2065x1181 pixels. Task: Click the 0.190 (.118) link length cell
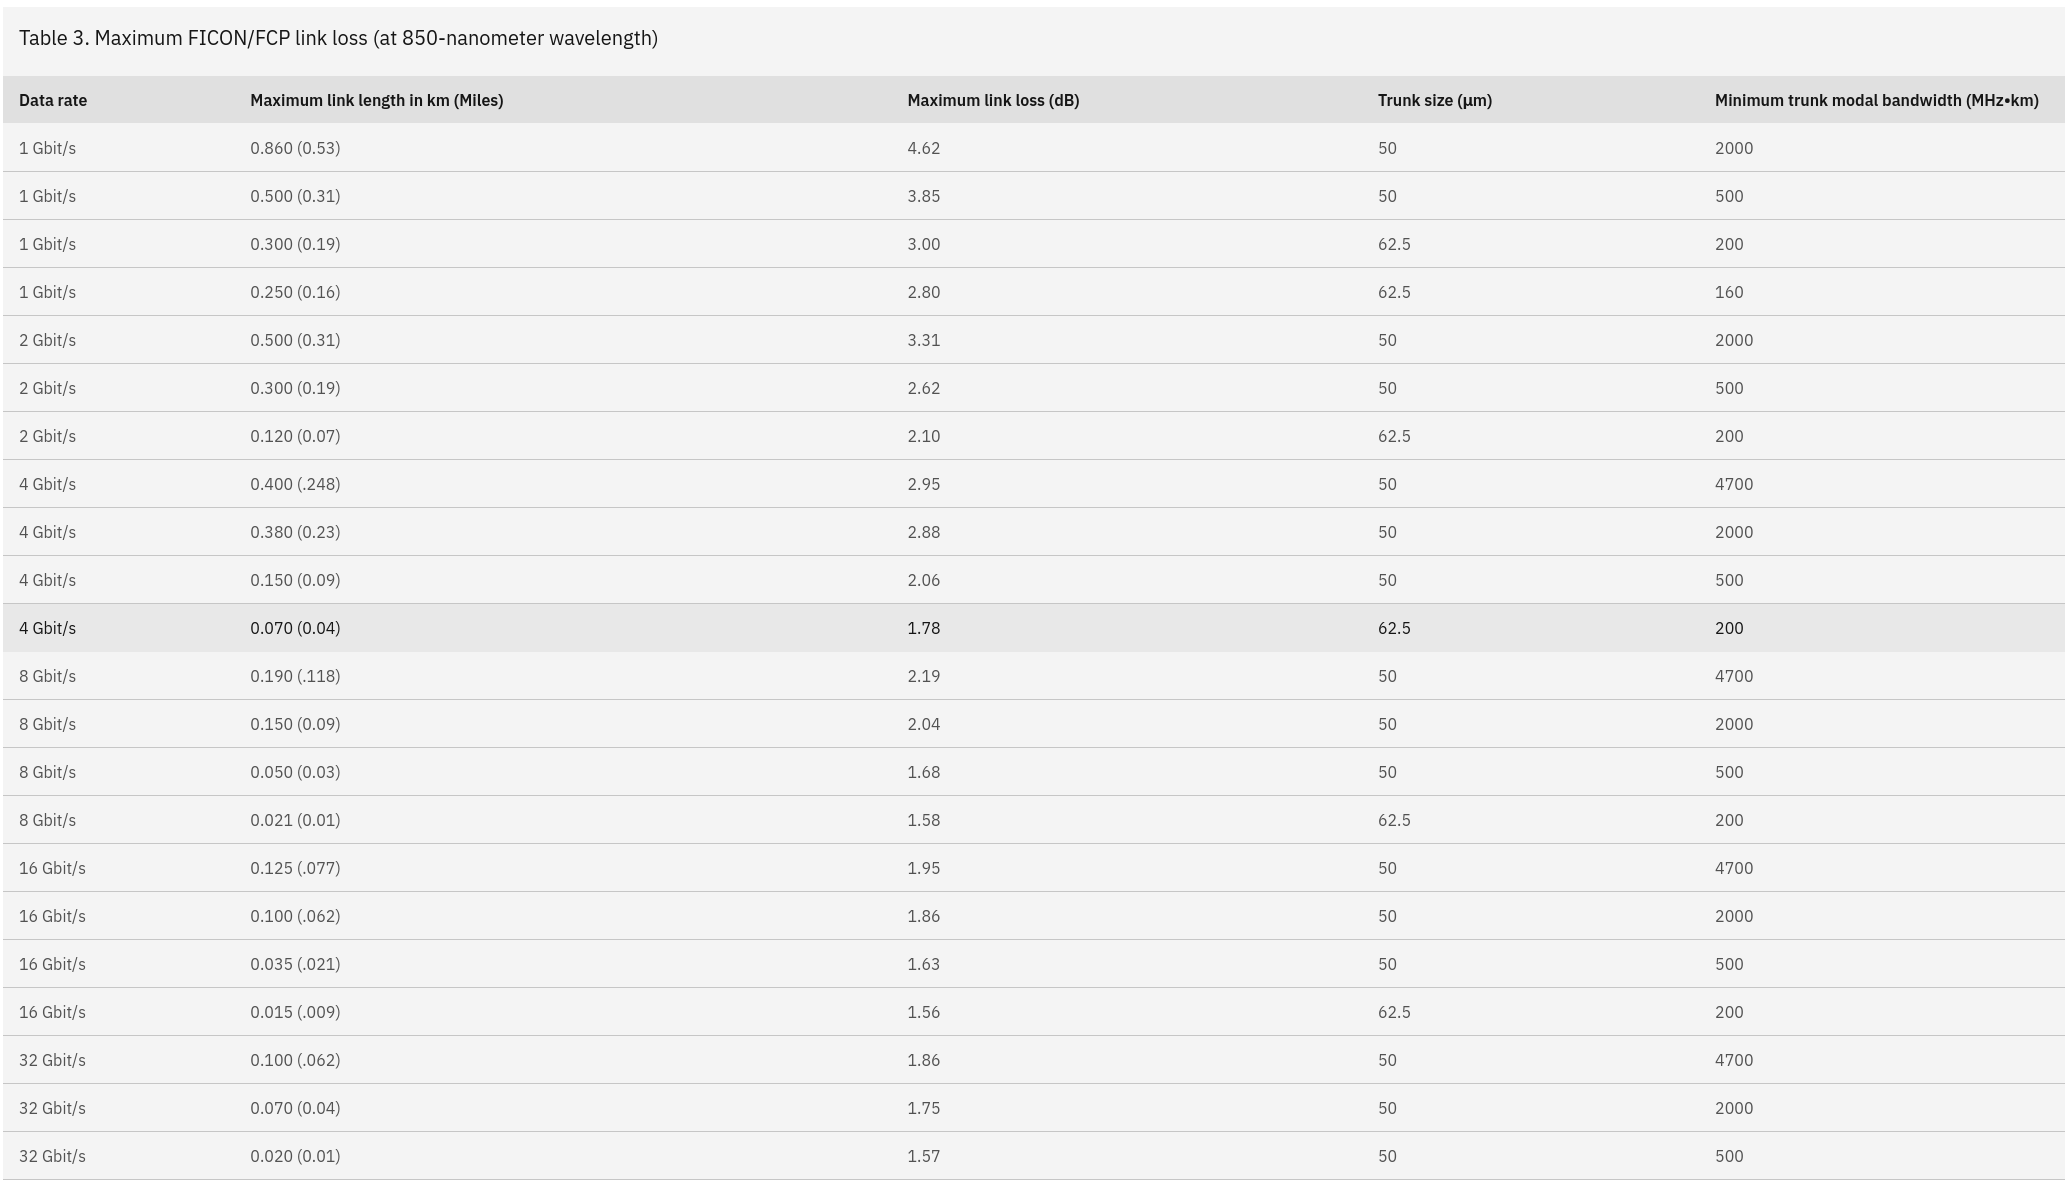295,676
